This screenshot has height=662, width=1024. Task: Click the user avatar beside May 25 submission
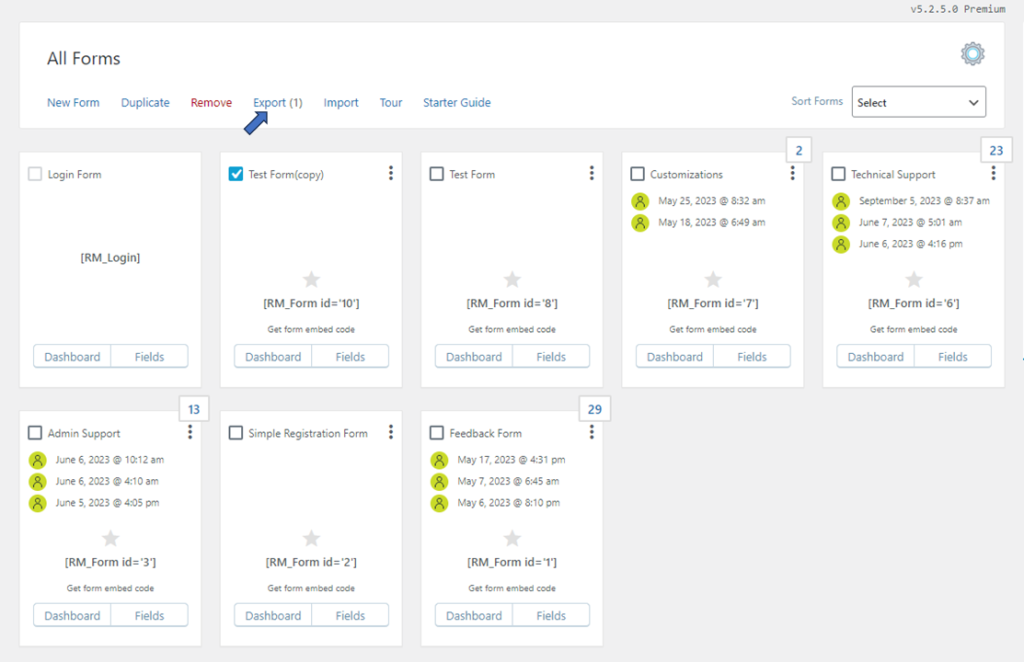pyautogui.click(x=640, y=201)
